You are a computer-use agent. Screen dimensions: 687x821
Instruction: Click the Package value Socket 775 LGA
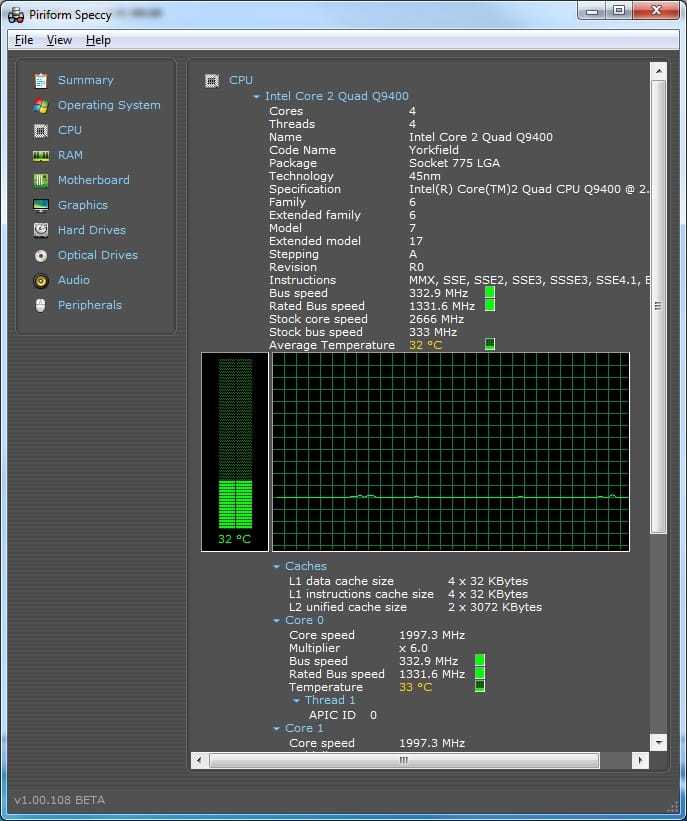454,163
